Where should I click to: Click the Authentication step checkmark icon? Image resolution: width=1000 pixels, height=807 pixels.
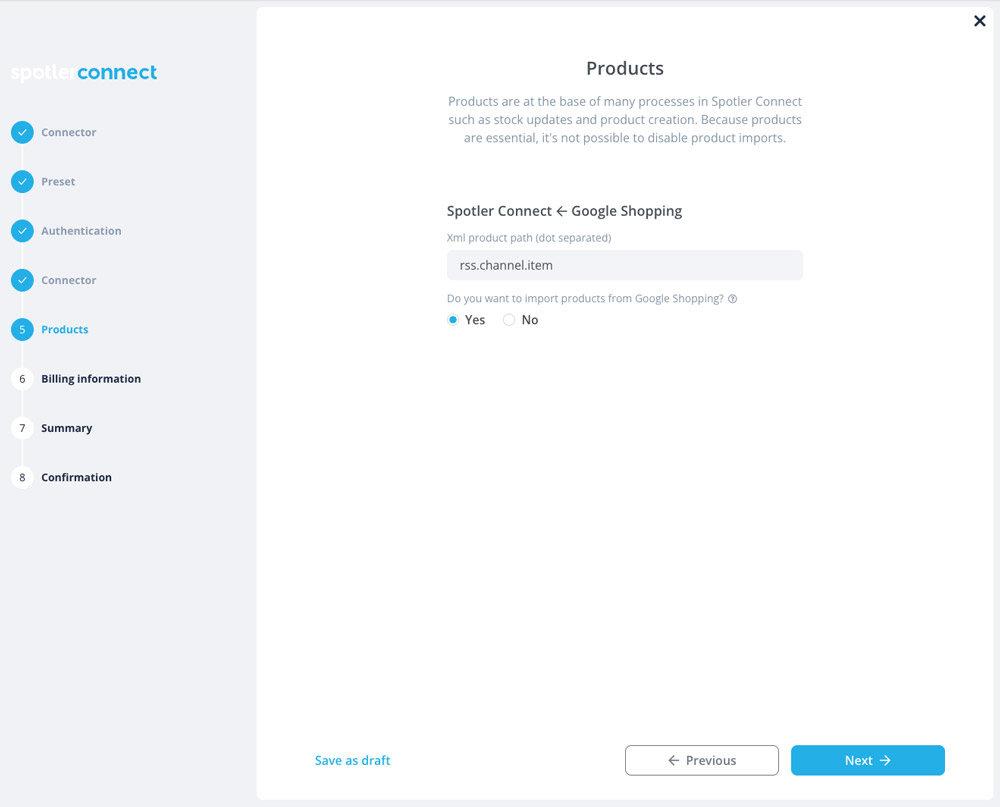22,231
